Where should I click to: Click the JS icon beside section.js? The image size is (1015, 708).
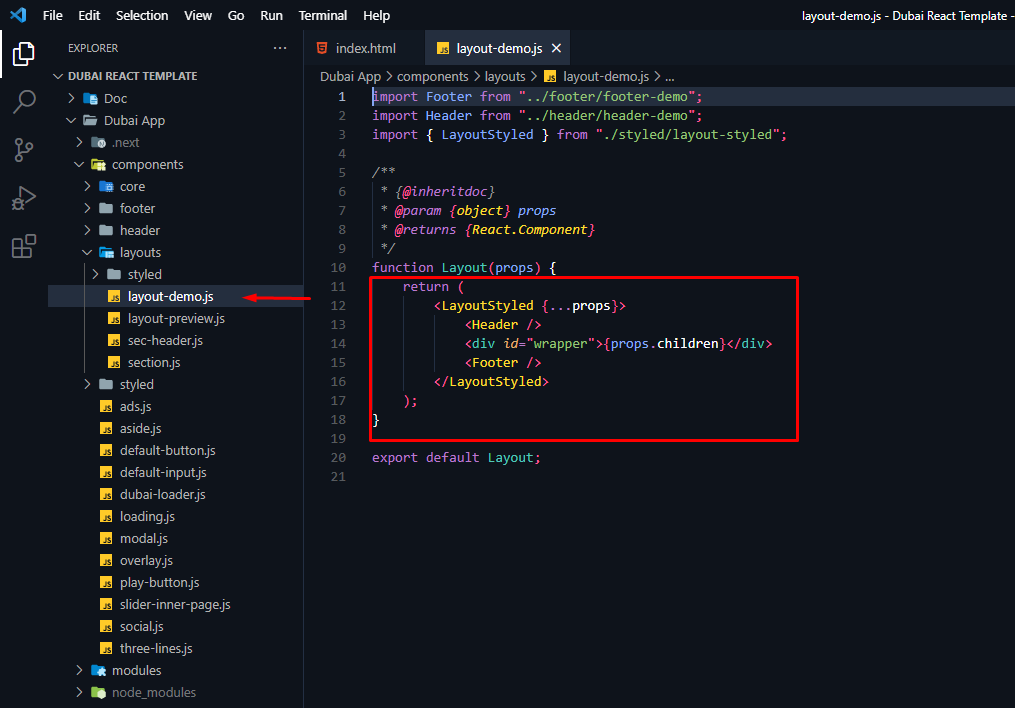pos(114,362)
